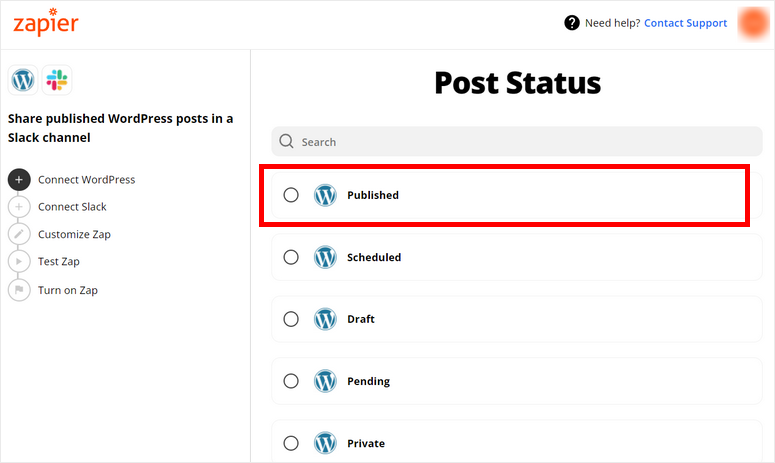Click the WordPress app icon in sidebar
Viewport: 775px width, 463px height.
point(23,80)
